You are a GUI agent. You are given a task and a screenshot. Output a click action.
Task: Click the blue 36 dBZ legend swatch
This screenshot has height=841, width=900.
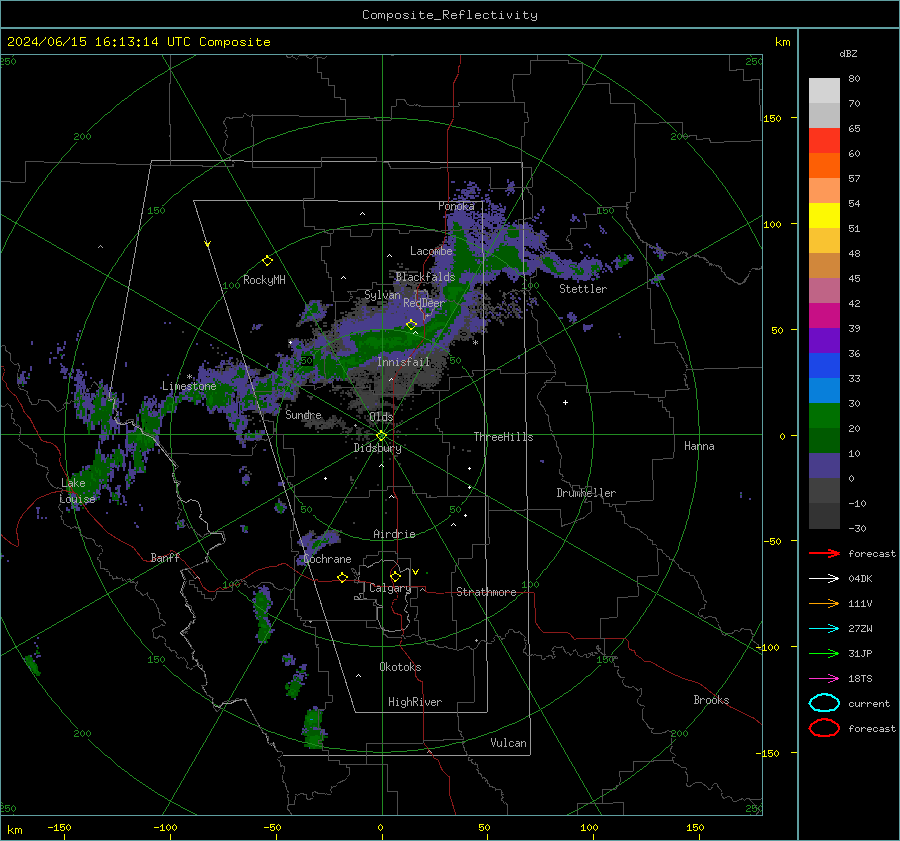(824, 365)
